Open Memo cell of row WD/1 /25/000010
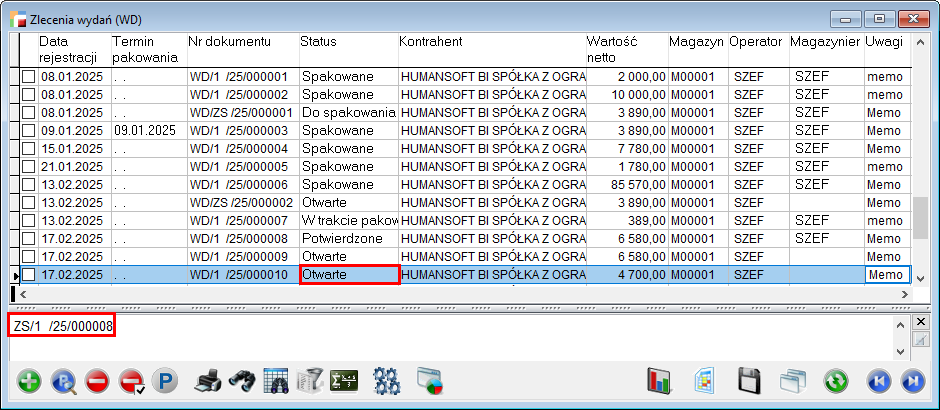The width and height of the screenshot is (940, 410). [886, 275]
